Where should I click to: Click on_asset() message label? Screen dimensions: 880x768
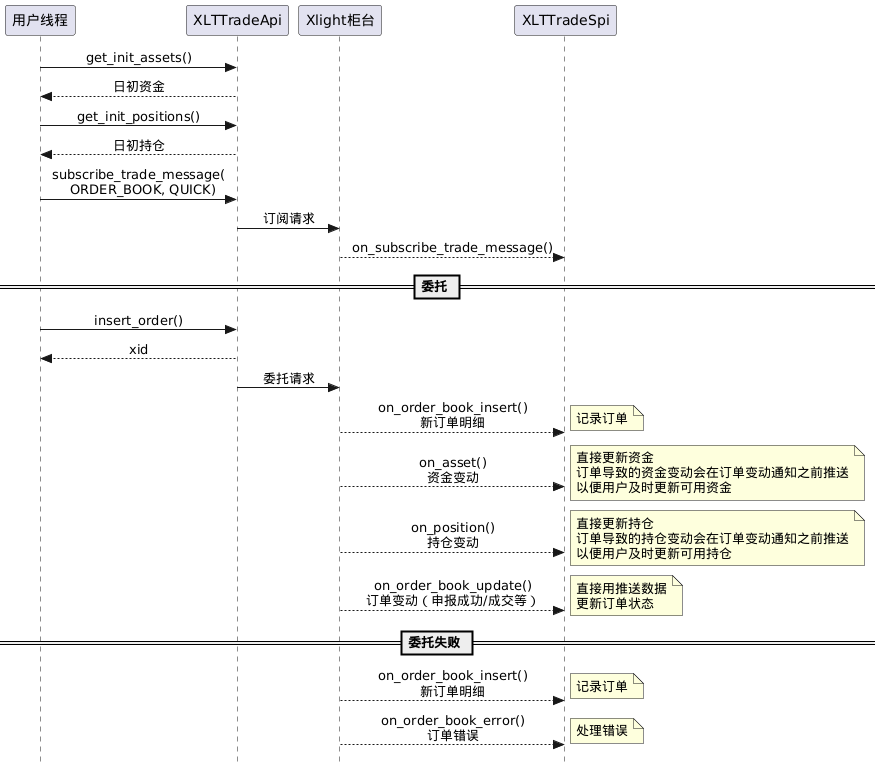[453, 463]
